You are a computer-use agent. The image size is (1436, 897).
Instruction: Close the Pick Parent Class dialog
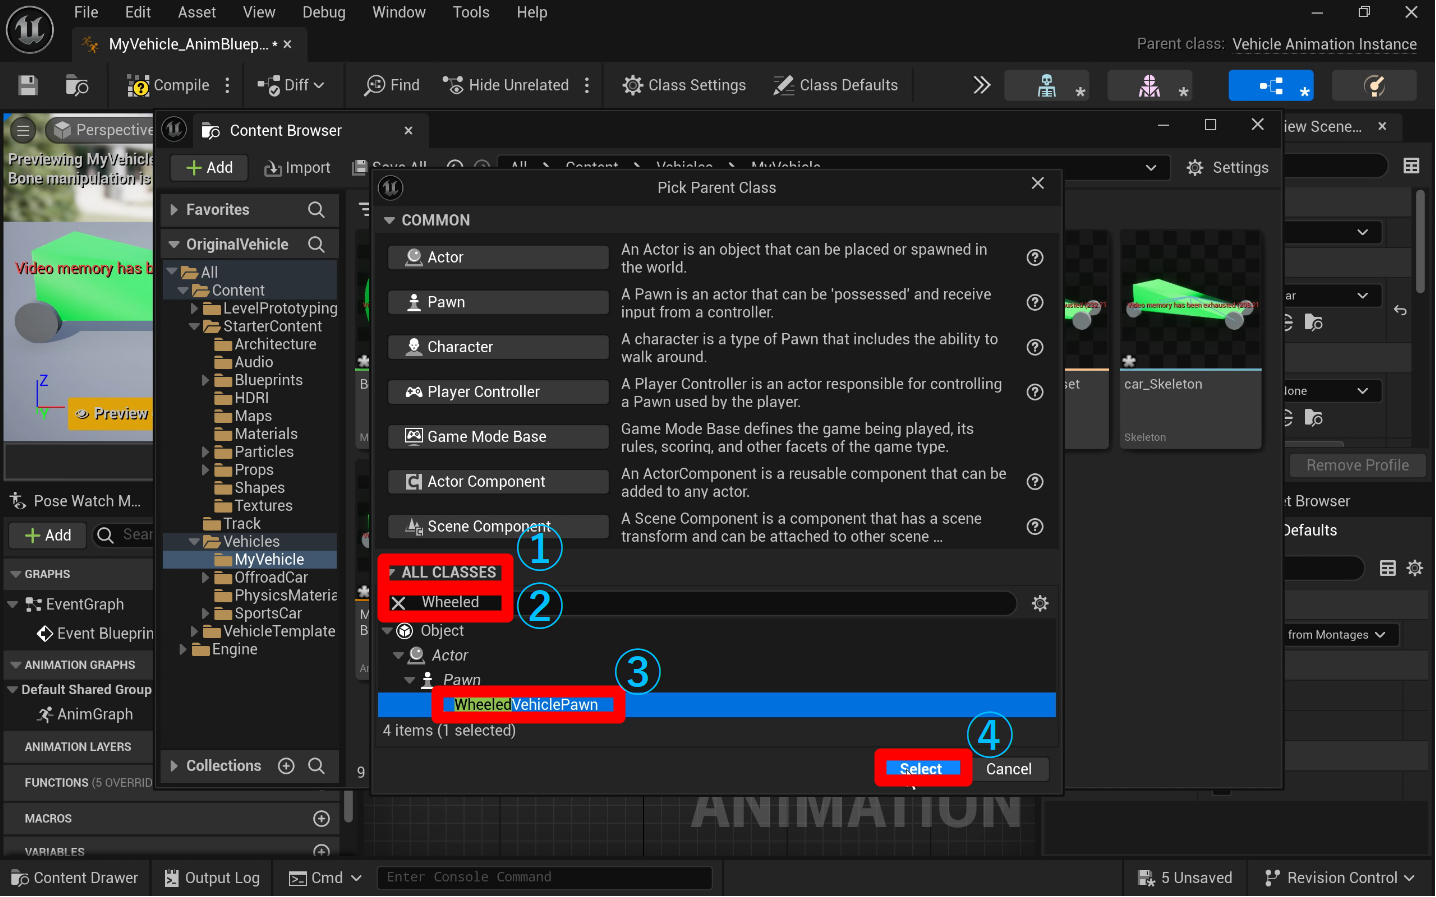coord(1038,183)
